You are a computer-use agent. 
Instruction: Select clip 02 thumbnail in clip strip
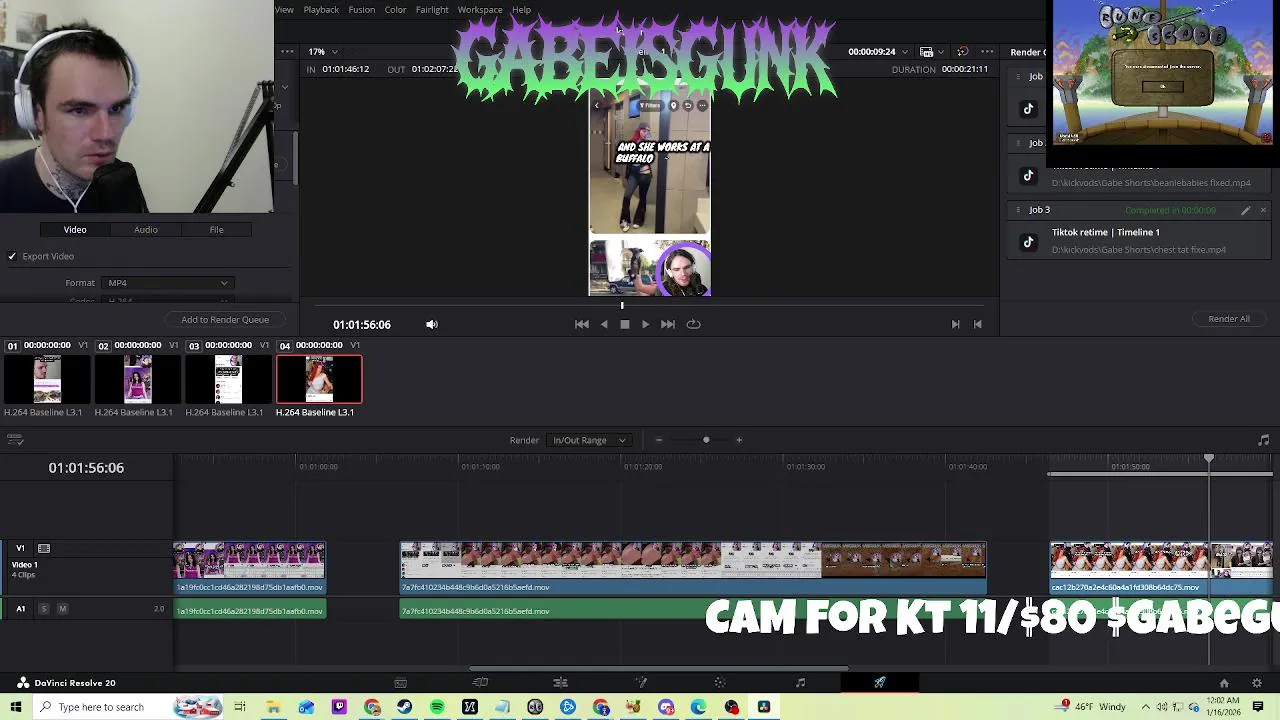pos(138,379)
